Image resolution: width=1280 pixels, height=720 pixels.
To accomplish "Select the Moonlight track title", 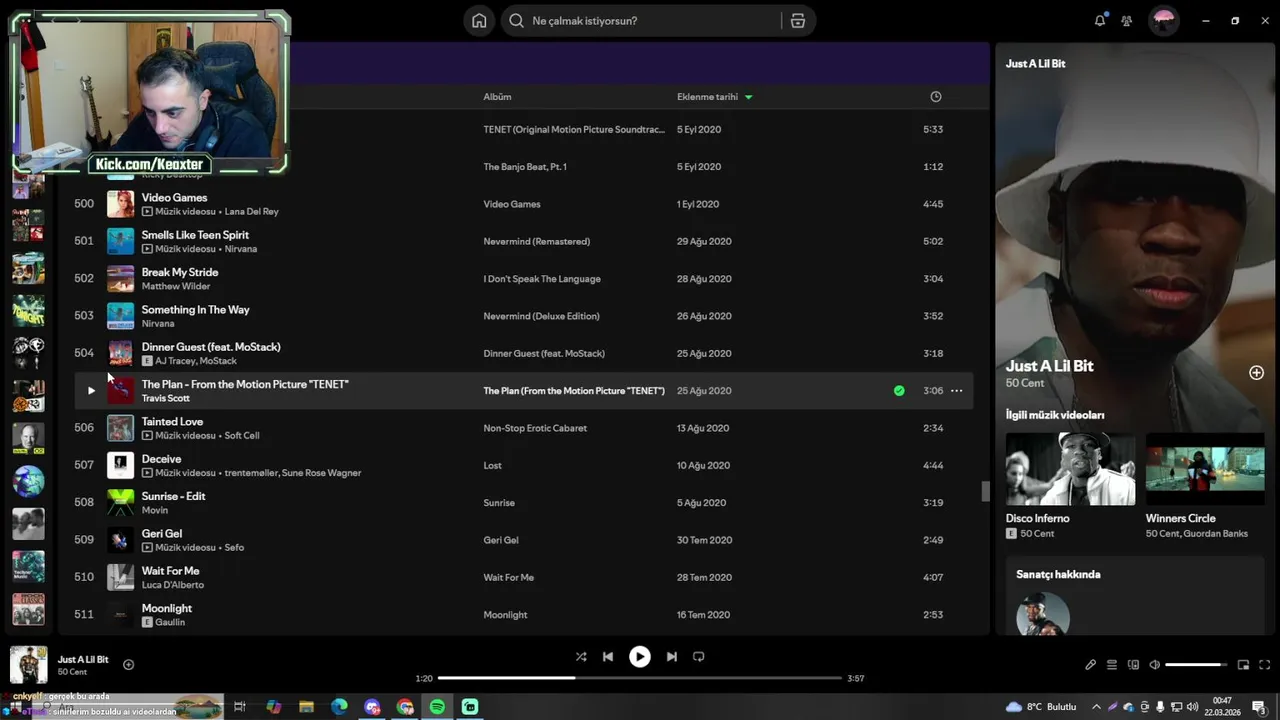I will click(x=167, y=608).
